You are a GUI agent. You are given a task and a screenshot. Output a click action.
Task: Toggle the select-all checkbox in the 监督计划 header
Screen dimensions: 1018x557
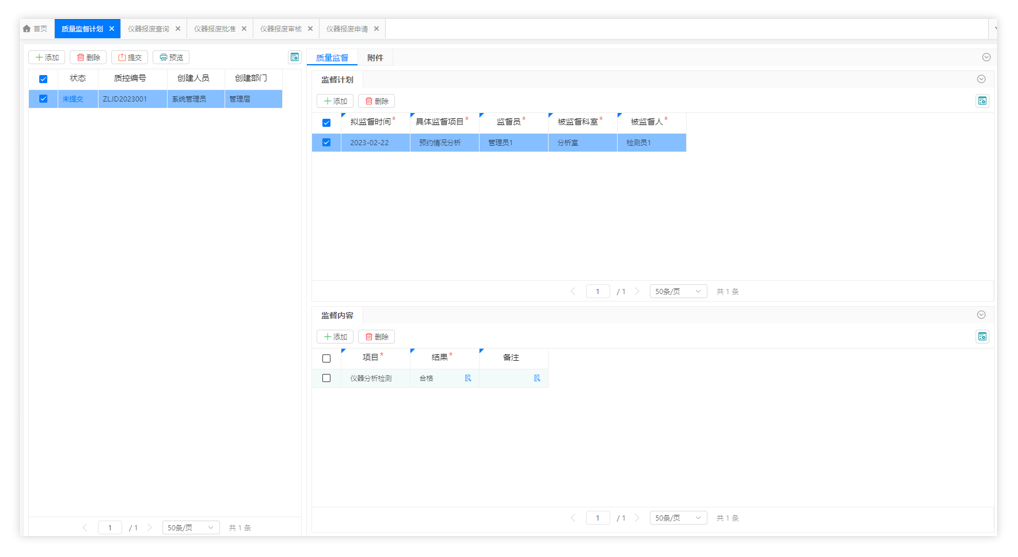point(327,122)
